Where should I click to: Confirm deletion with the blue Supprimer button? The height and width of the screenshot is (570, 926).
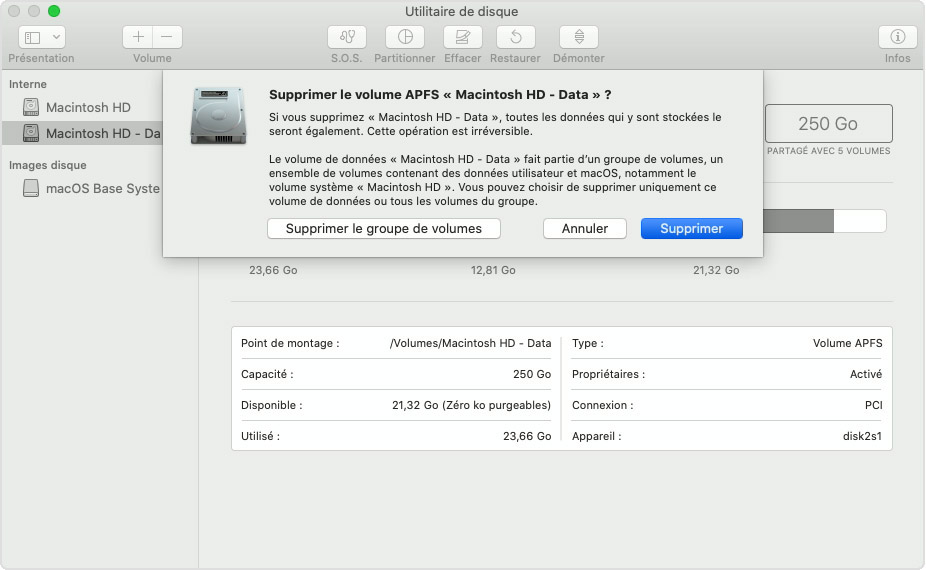[x=692, y=229]
